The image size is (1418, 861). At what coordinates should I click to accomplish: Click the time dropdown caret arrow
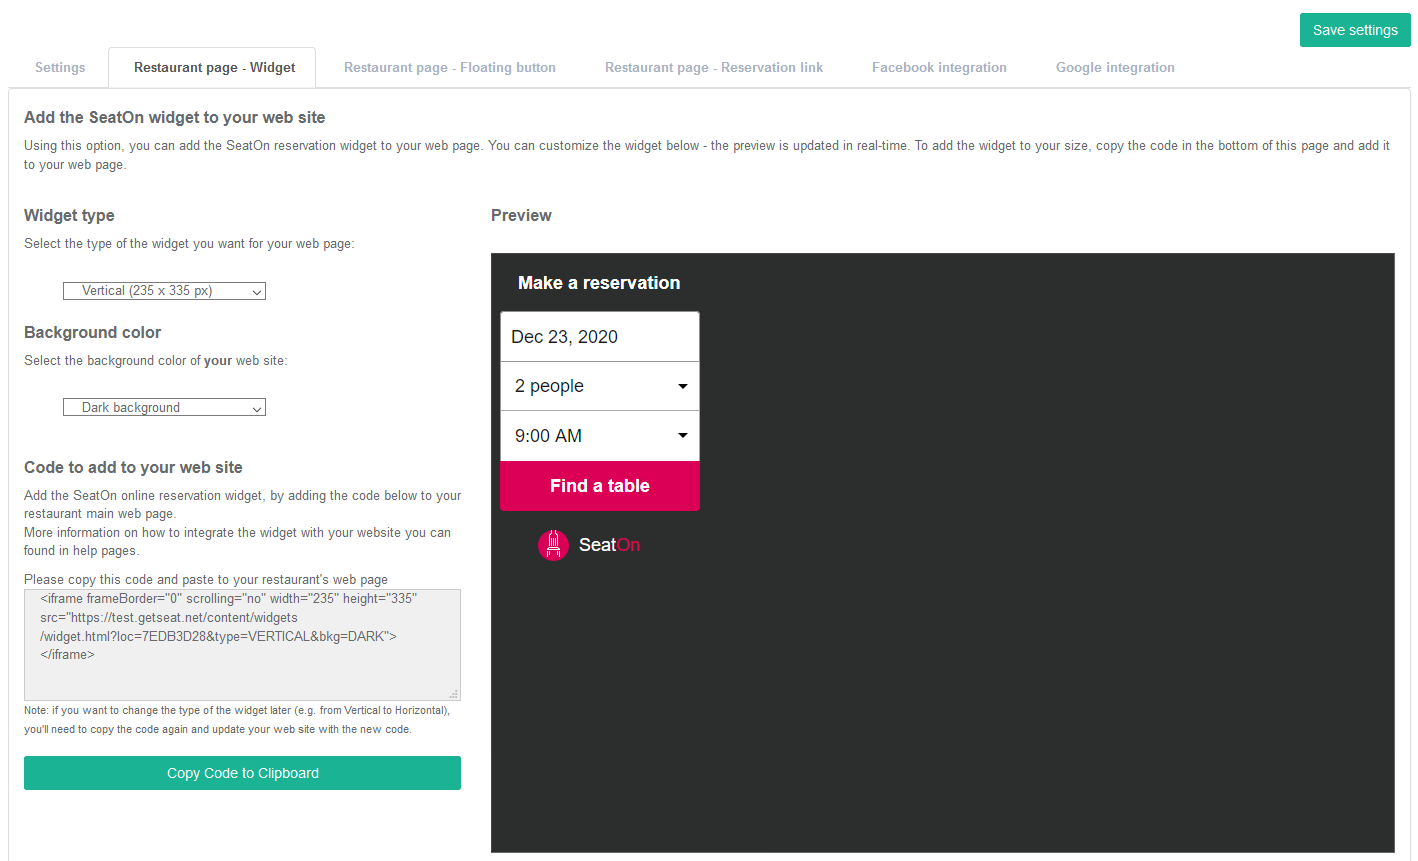pos(683,436)
